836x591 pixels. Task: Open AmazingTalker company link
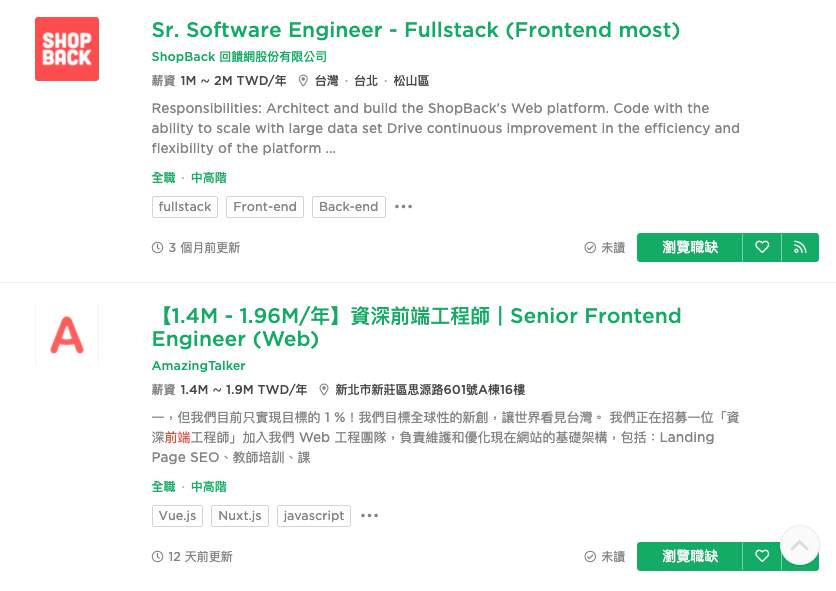(198, 365)
